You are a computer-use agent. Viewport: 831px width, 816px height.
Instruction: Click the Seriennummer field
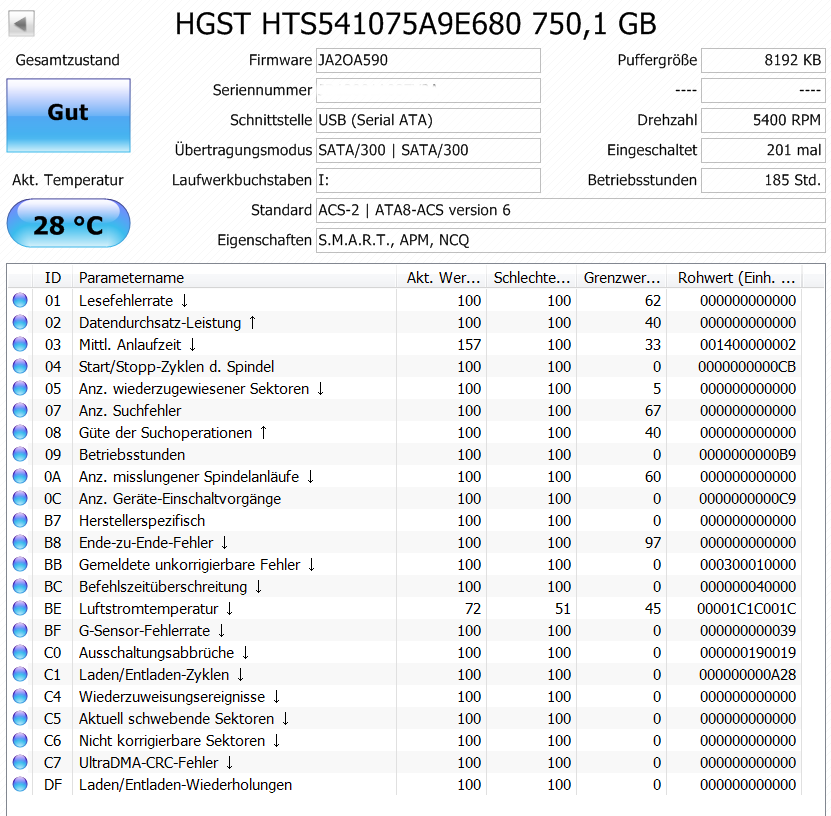coord(428,91)
